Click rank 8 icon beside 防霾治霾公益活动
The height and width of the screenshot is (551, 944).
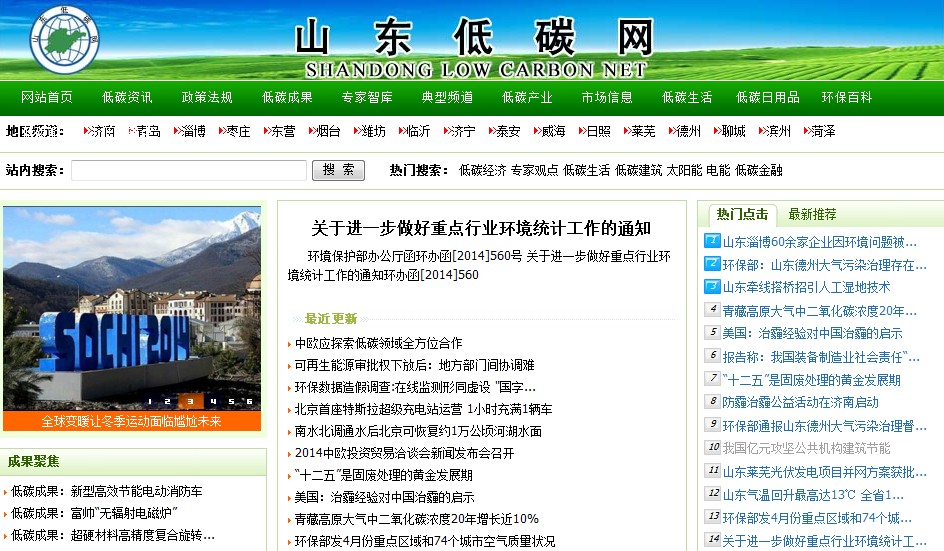(712, 402)
